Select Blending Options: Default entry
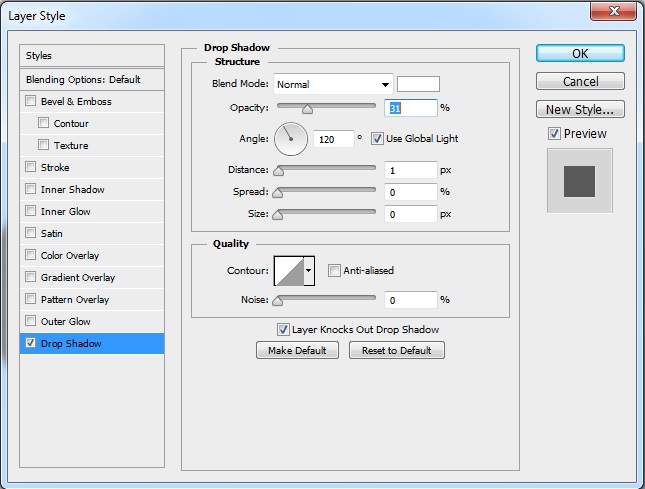The height and width of the screenshot is (489, 645). 92,79
